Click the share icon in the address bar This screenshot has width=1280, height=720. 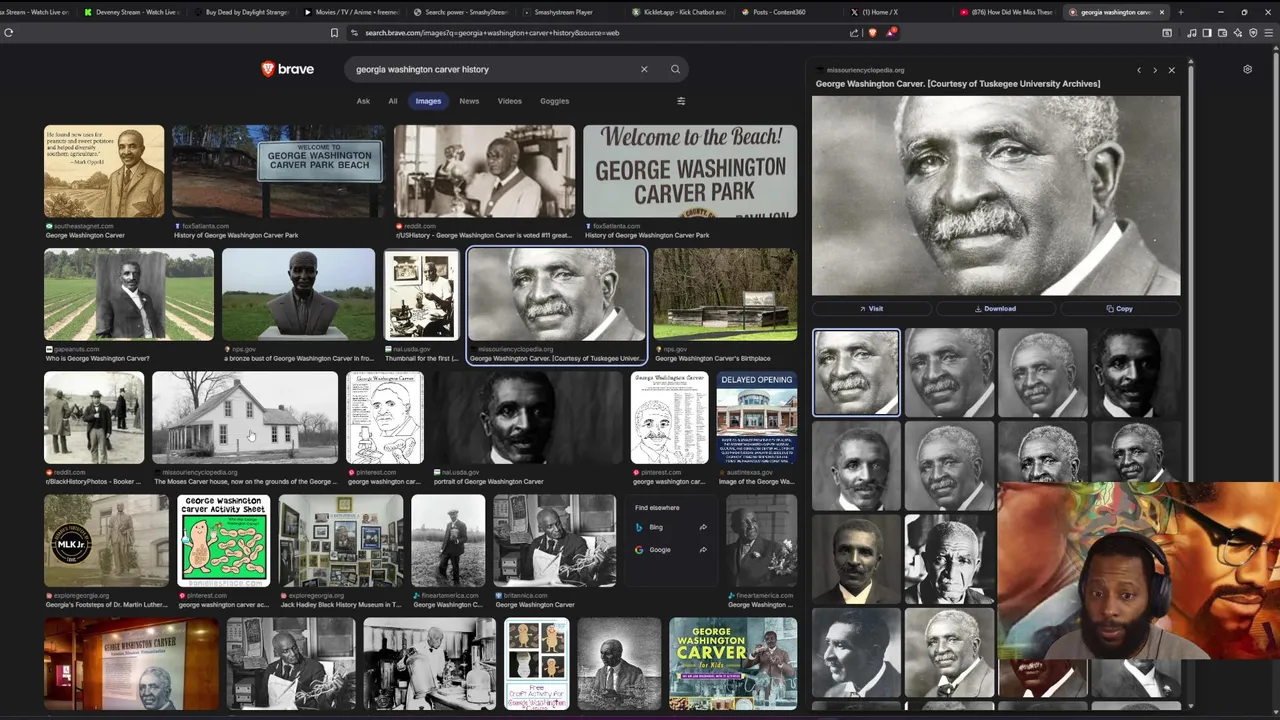854,32
